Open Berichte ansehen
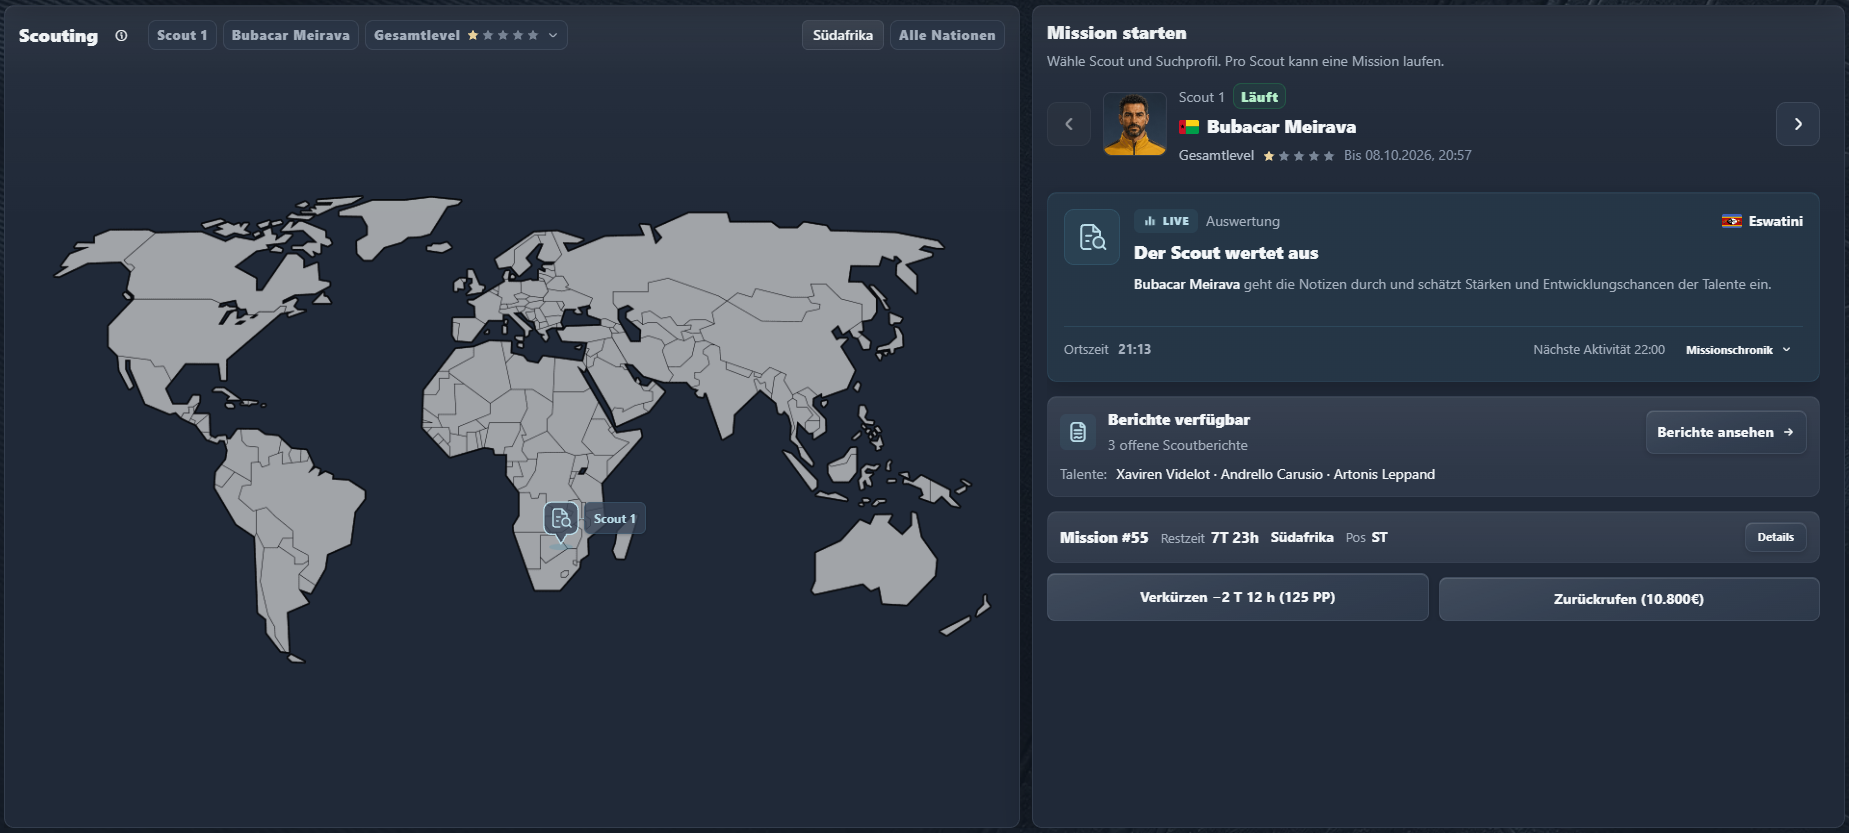The height and width of the screenshot is (833, 1849). pyautogui.click(x=1726, y=432)
